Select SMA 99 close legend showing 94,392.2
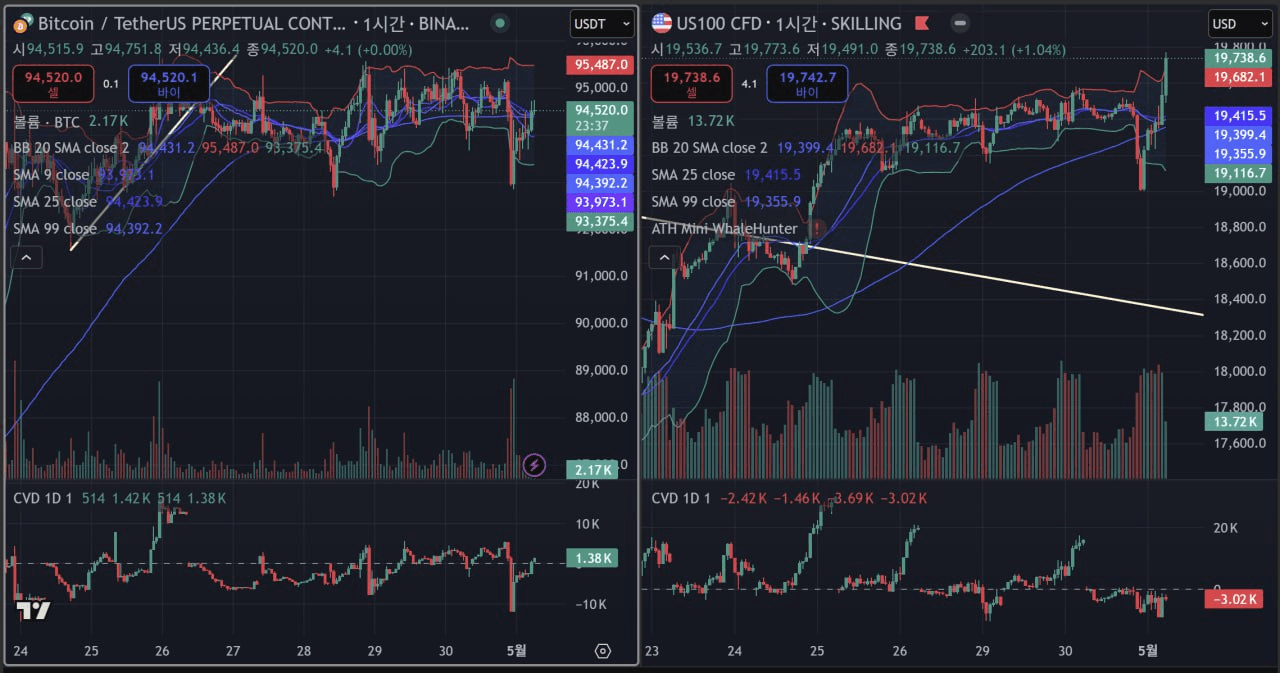This screenshot has height=673, width=1280. click(88, 229)
